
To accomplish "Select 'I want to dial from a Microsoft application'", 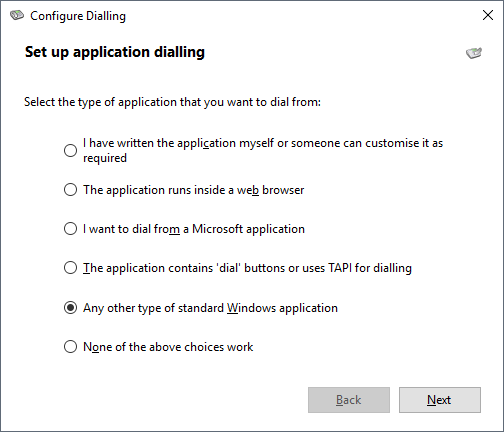I will [x=70, y=229].
